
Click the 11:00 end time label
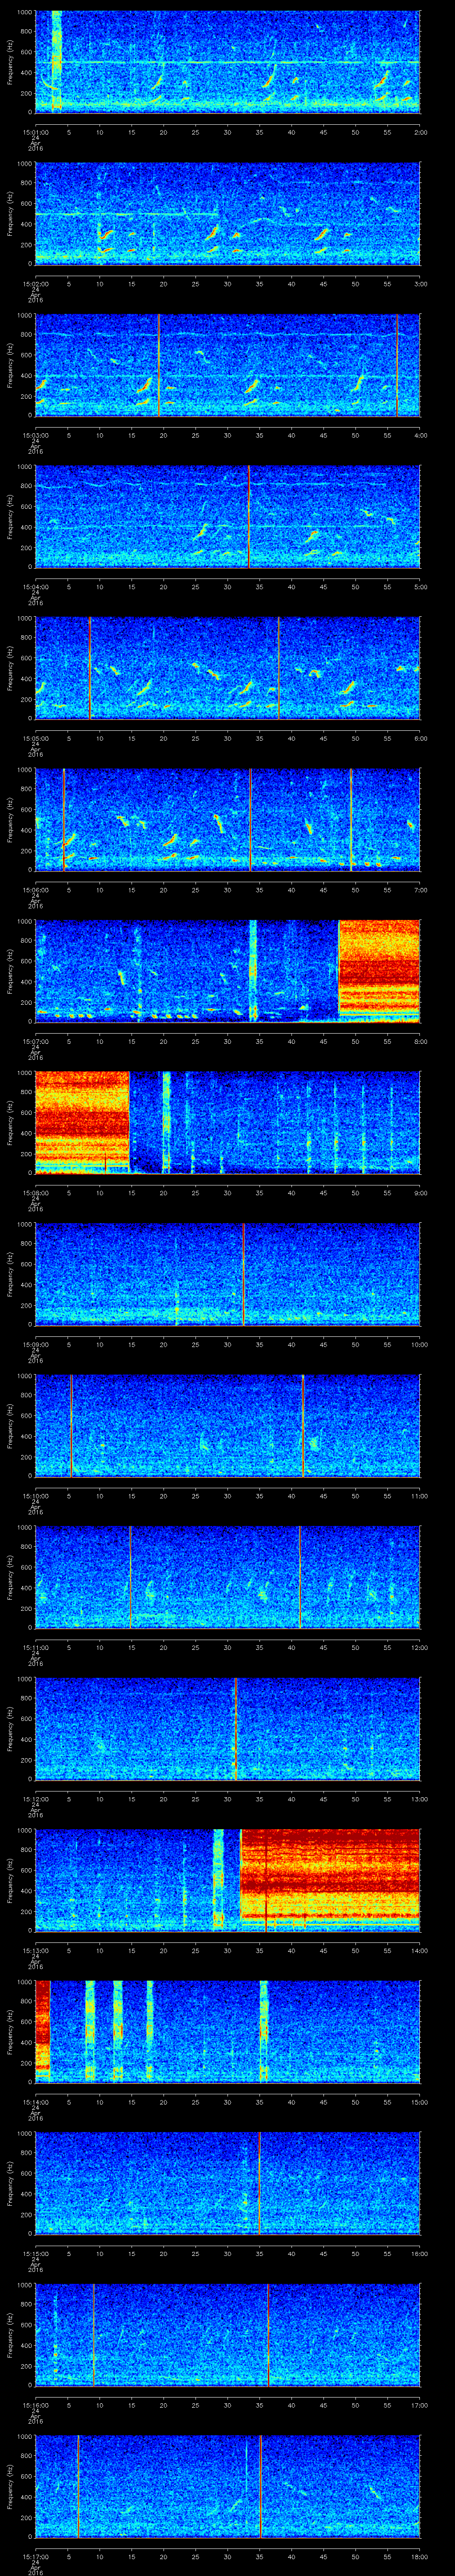pos(419,1495)
